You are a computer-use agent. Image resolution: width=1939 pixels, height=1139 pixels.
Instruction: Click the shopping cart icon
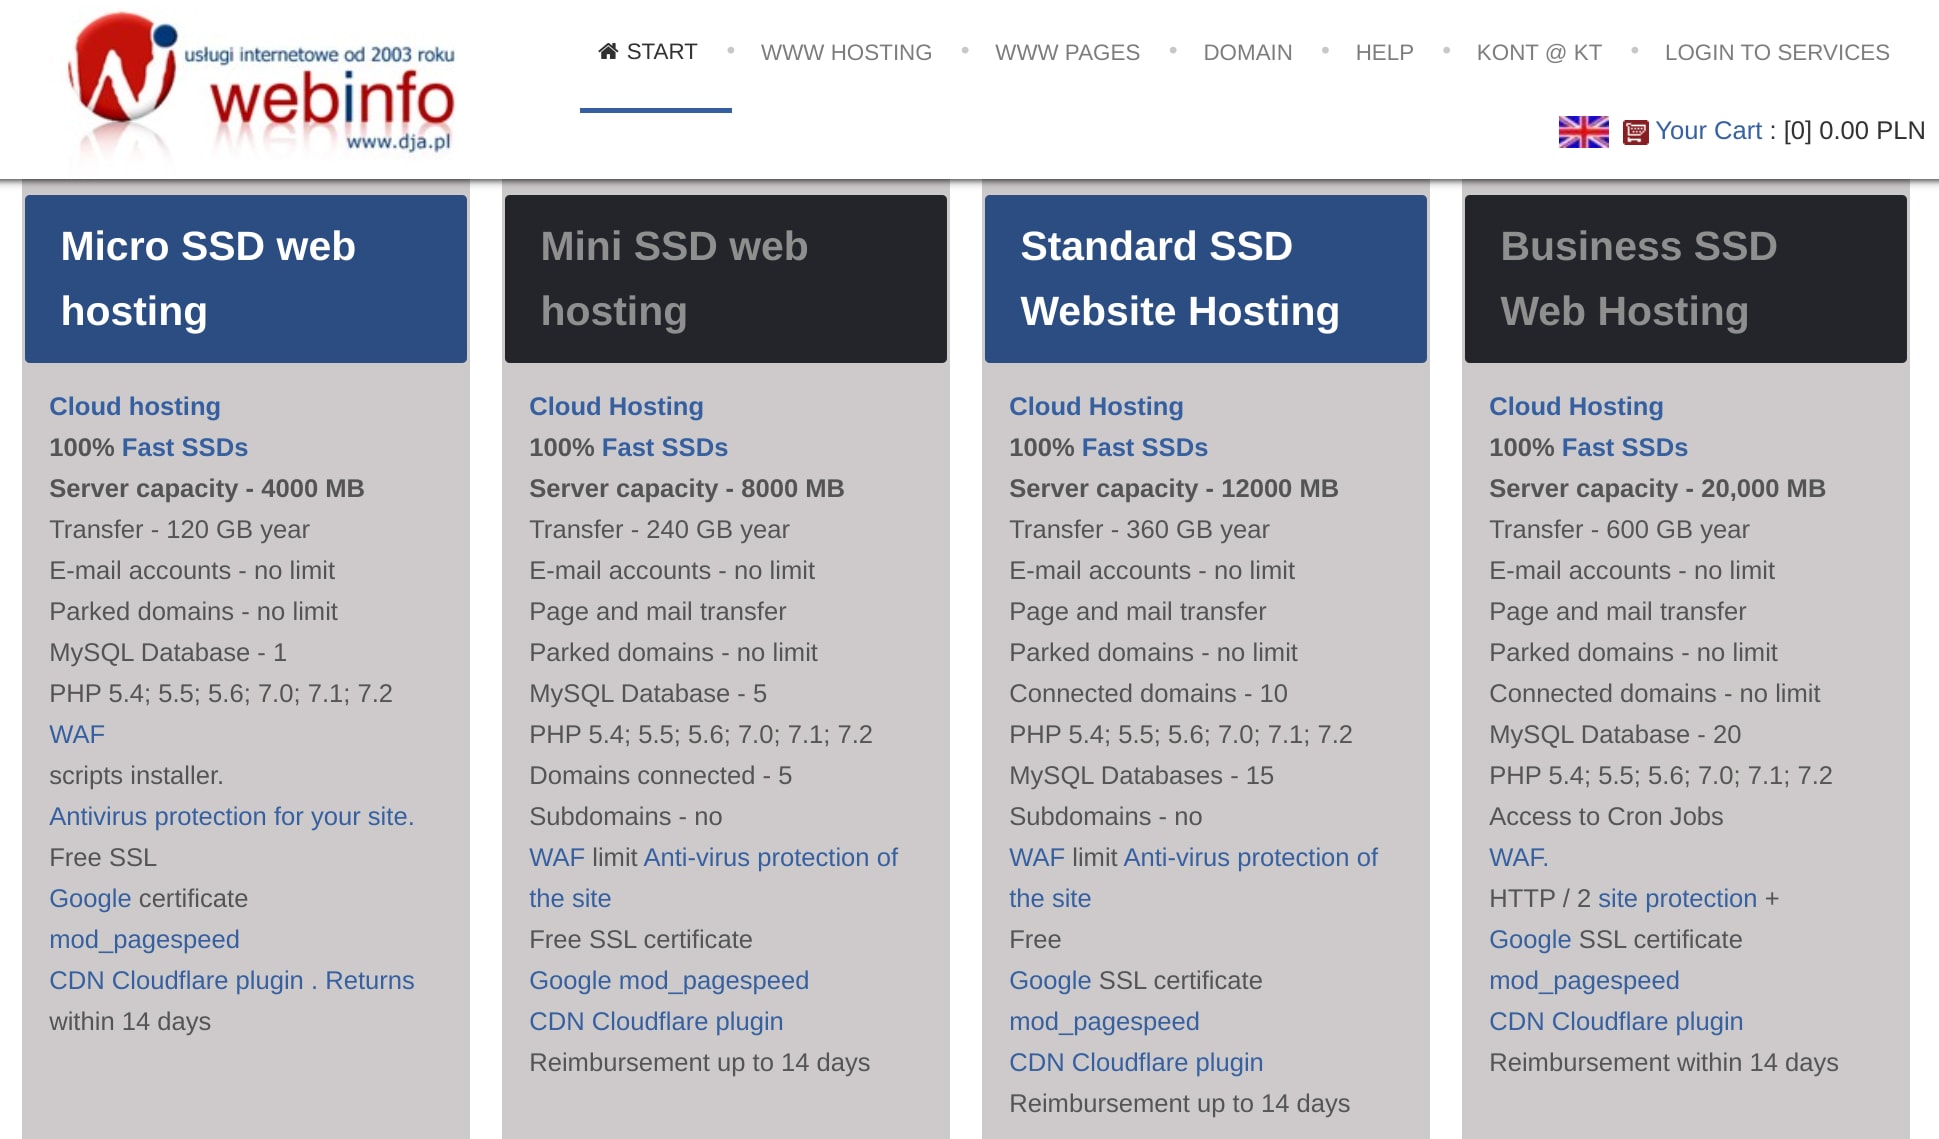click(1635, 131)
